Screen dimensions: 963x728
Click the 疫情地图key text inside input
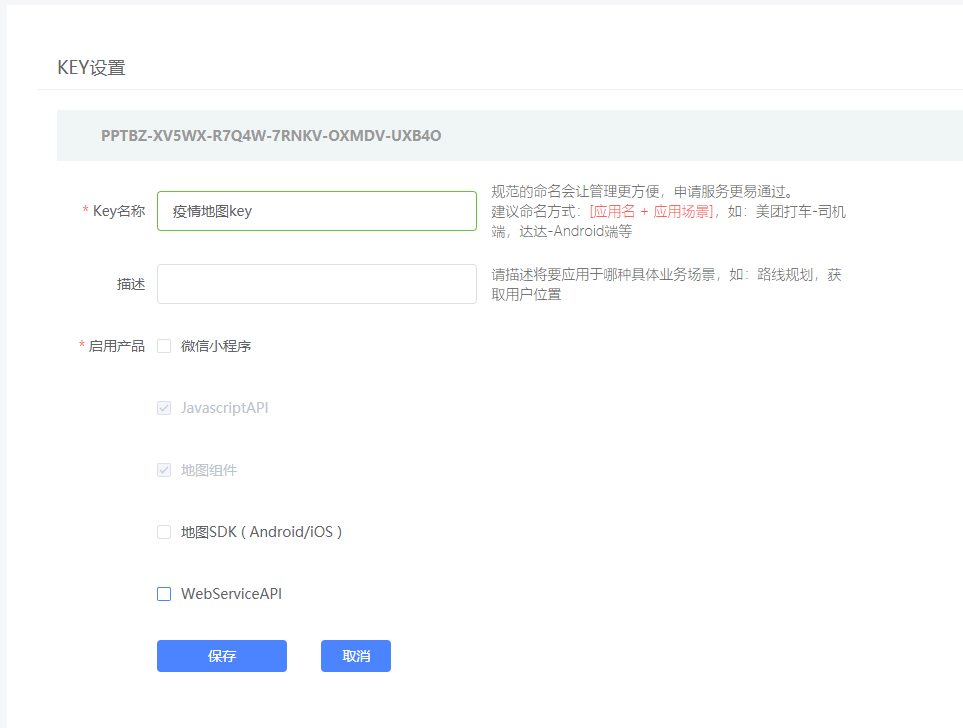click(x=210, y=211)
